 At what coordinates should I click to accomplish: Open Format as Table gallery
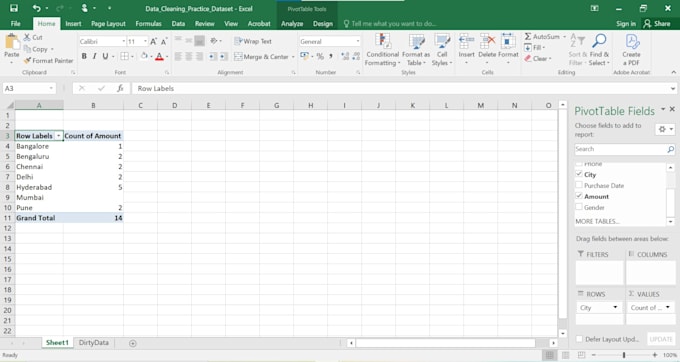(x=416, y=50)
